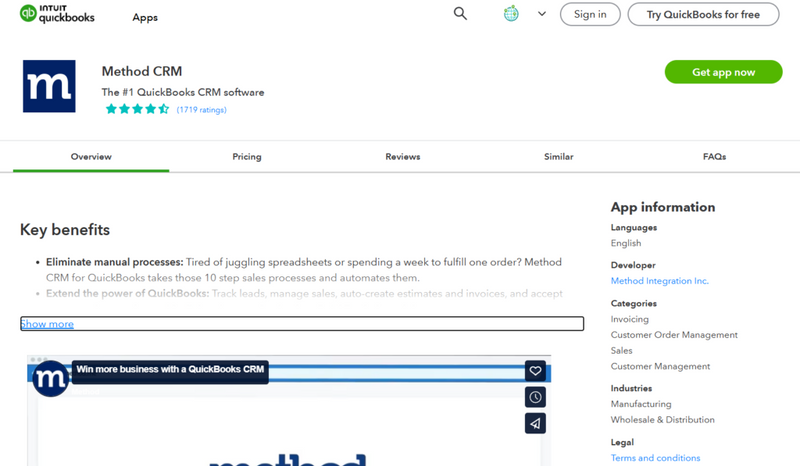
Task: Open Terms and conditions link
Action: tap(656, 458)
